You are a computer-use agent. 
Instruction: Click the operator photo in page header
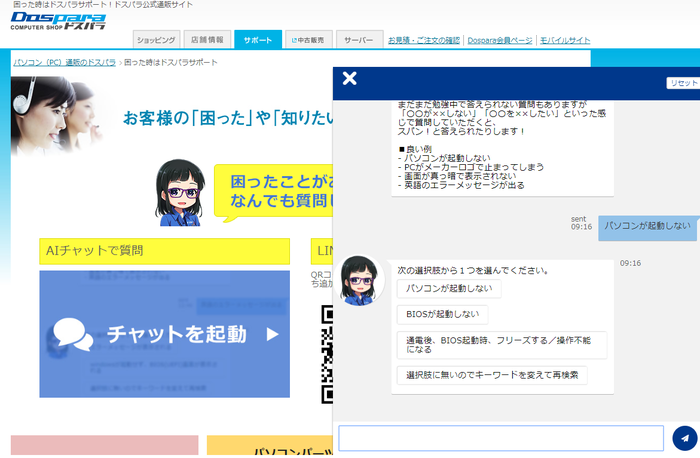pos(56,116)
